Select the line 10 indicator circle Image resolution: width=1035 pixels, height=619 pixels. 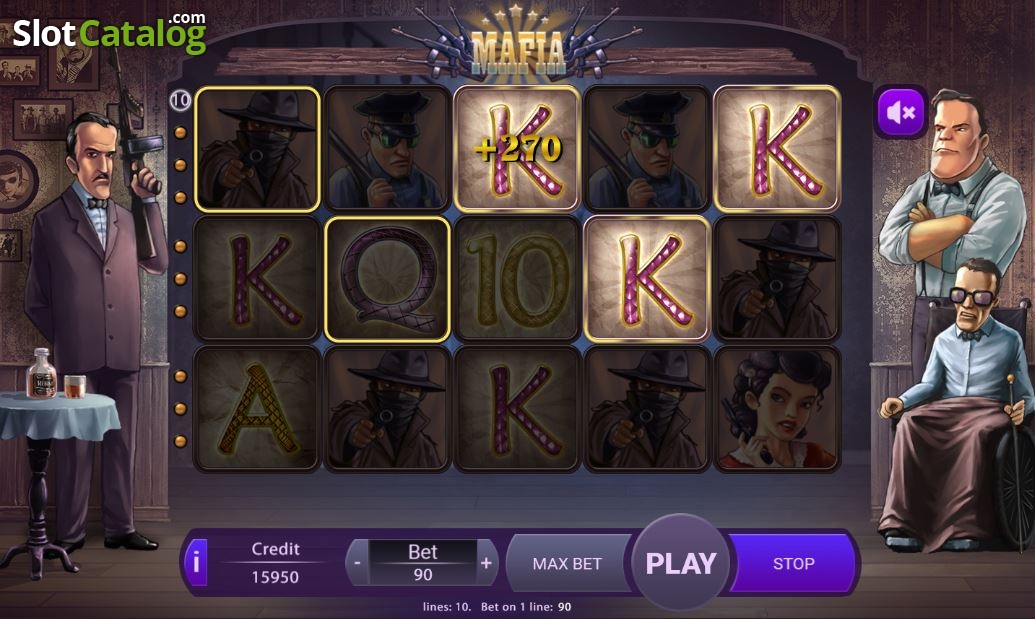[180, 100]
